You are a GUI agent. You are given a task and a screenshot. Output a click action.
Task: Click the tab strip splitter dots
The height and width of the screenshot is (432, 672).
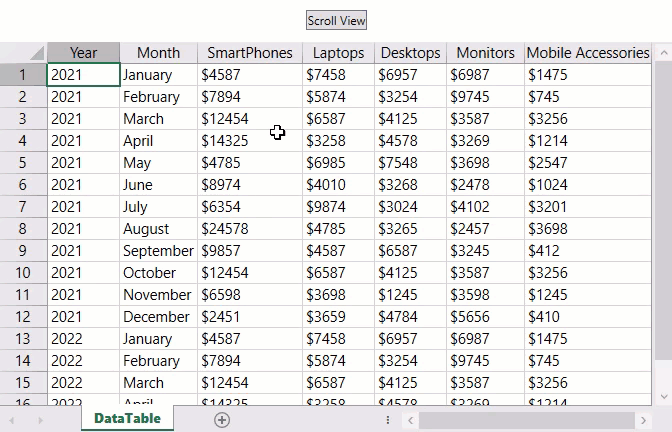(388, 420)
